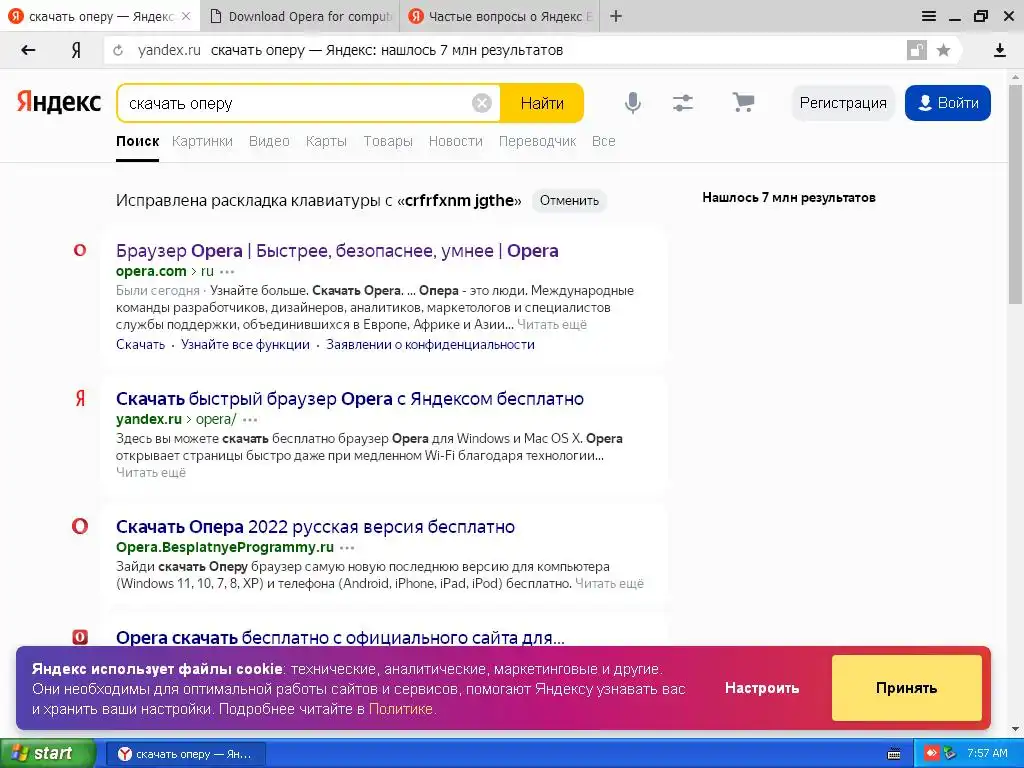Expand the Все categories menu
The height and width of the screenshot is (768, 1024).
603,141
